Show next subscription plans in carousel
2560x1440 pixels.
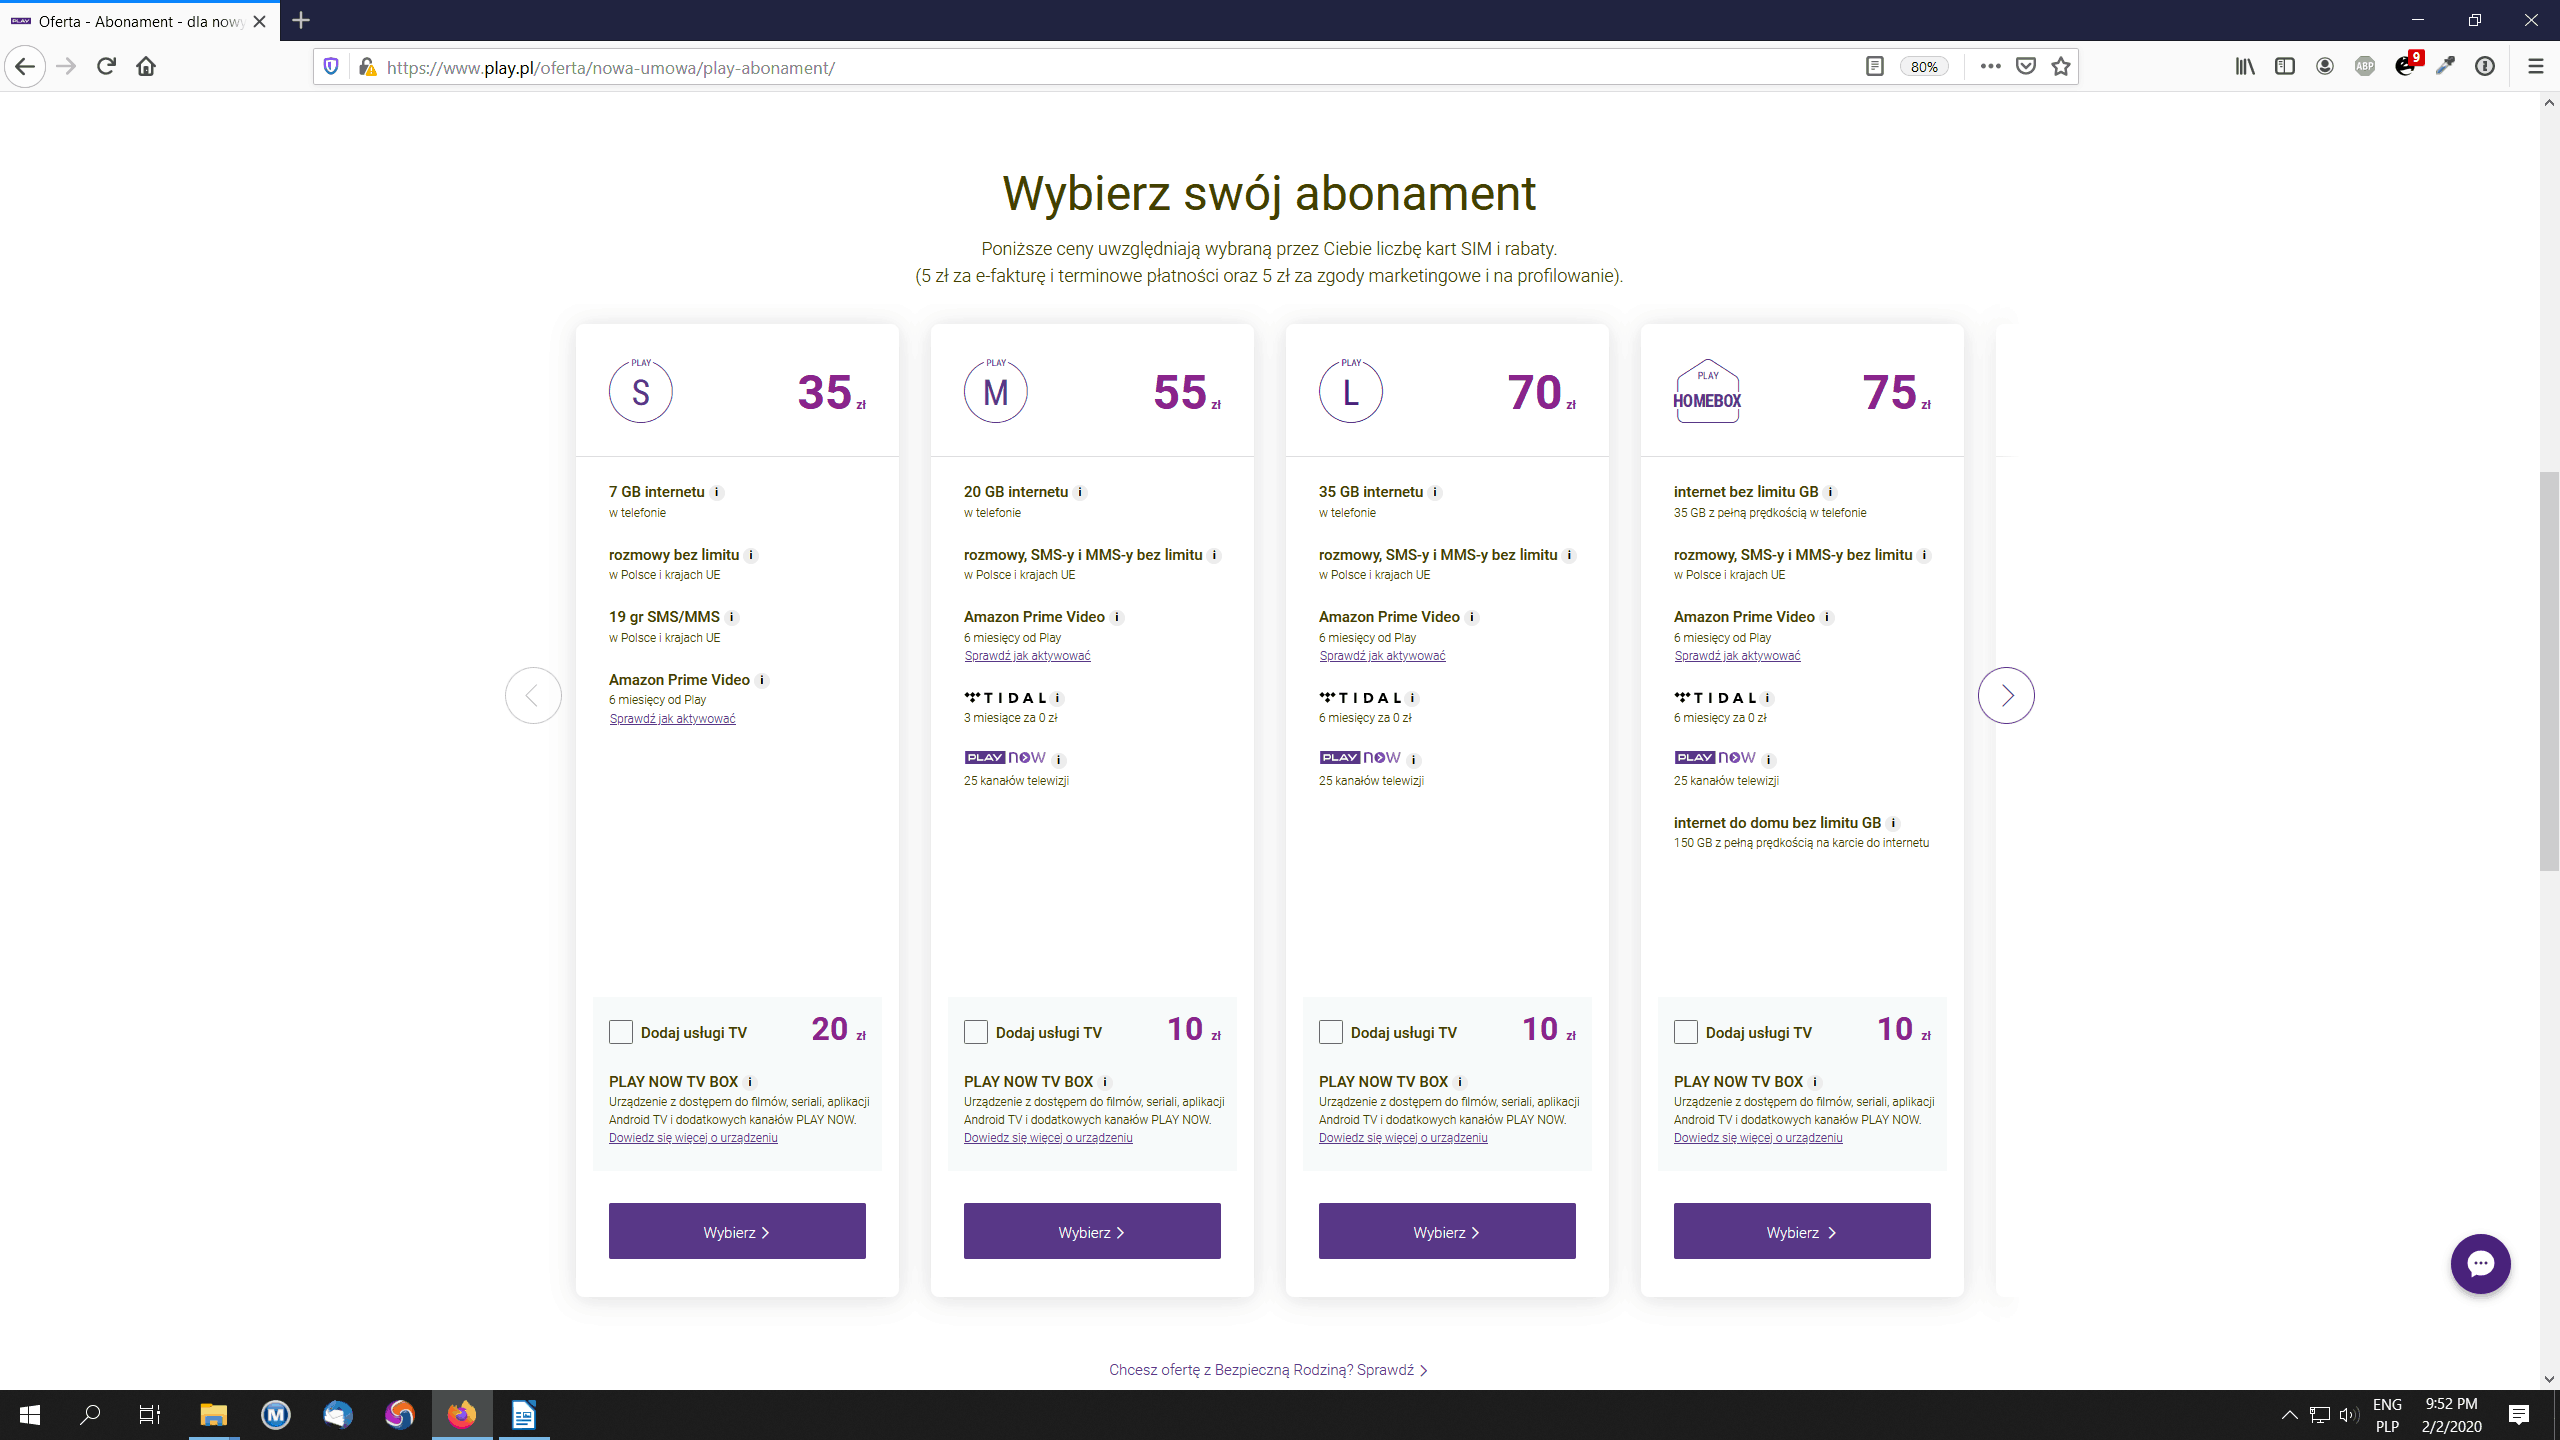[x=2006, y=695]
